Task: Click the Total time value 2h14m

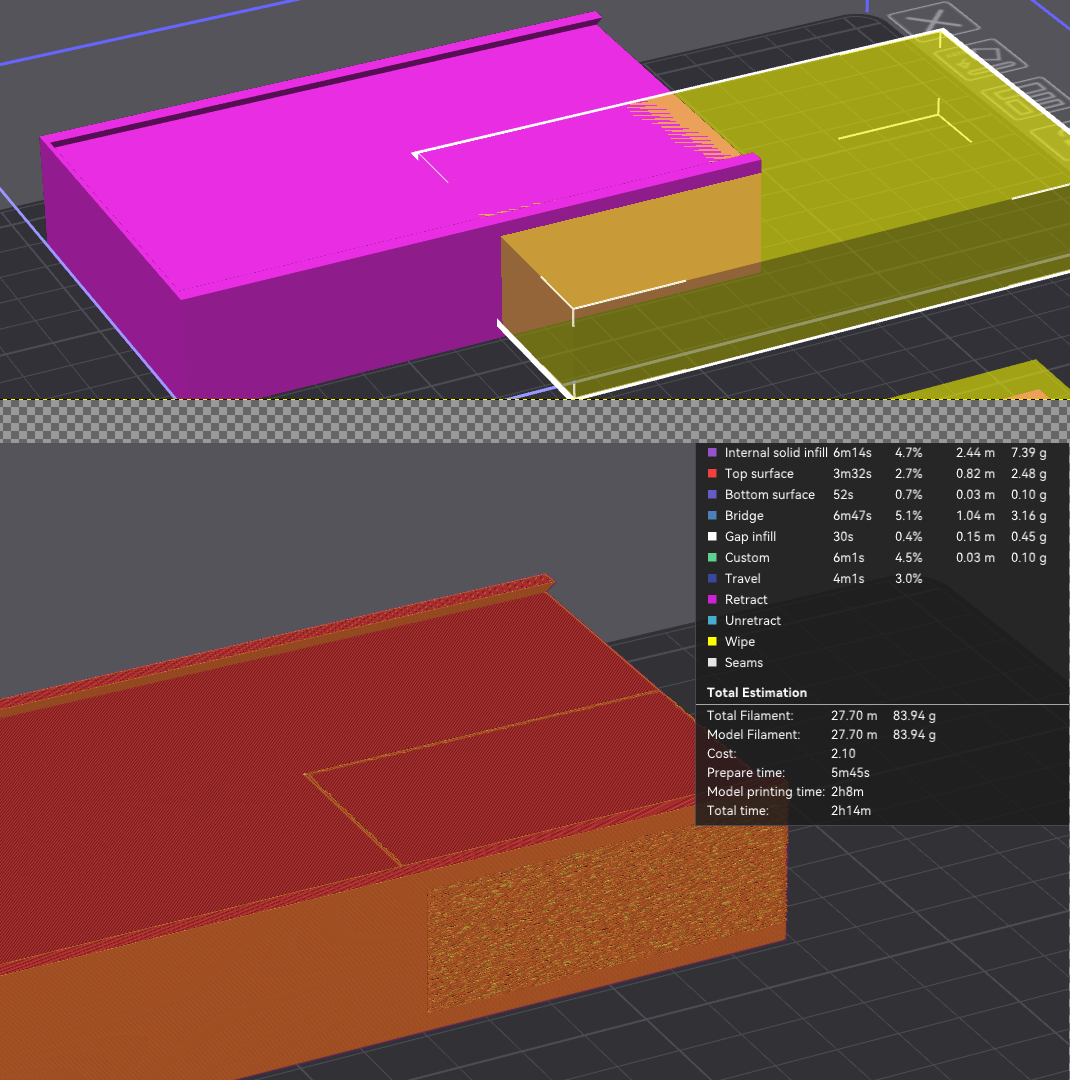Action: pyautogui.click(x=850, y=811)
